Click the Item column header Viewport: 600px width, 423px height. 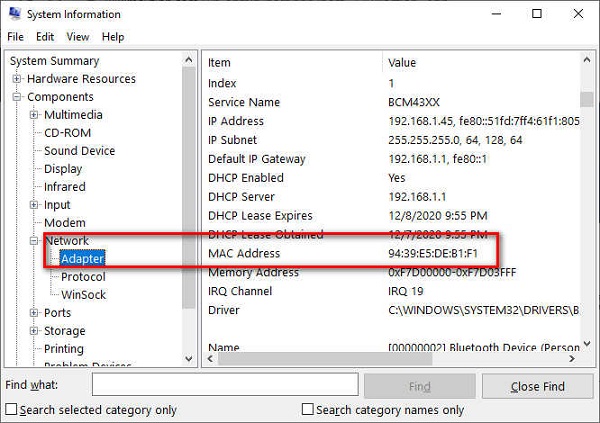click(292, 62)
